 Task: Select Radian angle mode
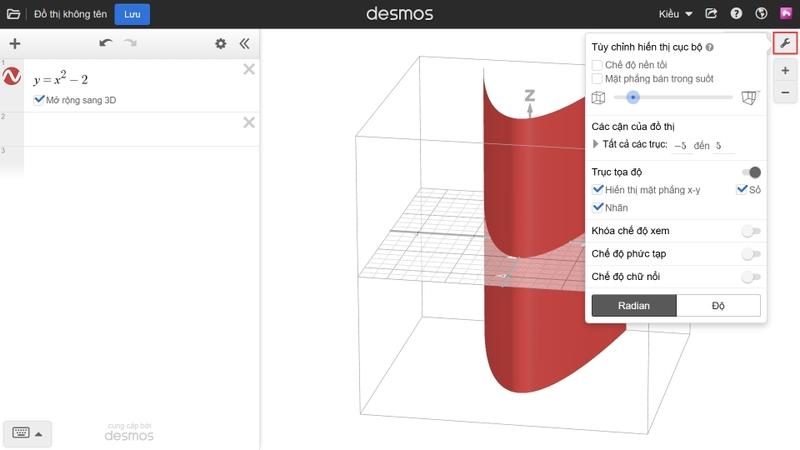tap(634, 306)
